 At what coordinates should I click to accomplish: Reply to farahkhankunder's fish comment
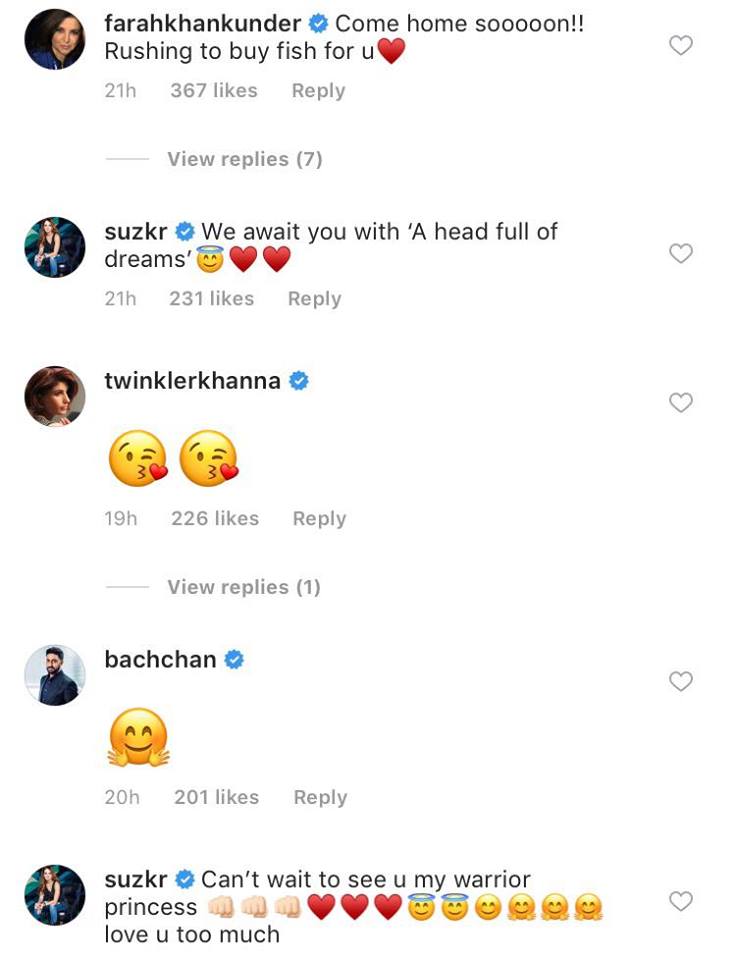click(x=318, y=90)
